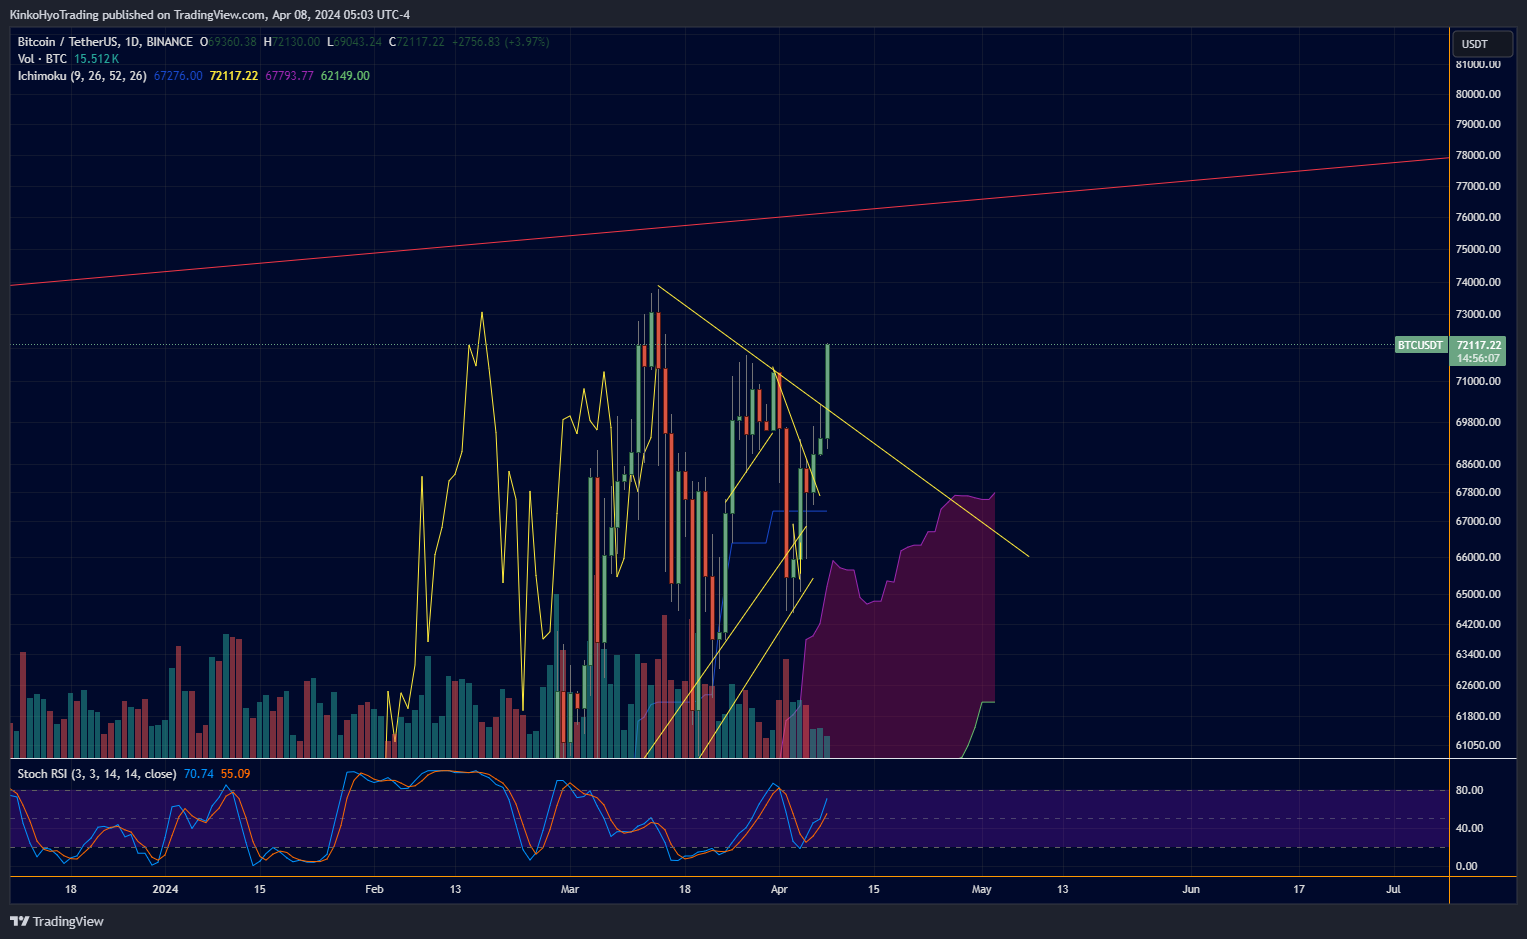Click the 62600.00 price axis label
Screen dimensions: 1527x939
1478,685
